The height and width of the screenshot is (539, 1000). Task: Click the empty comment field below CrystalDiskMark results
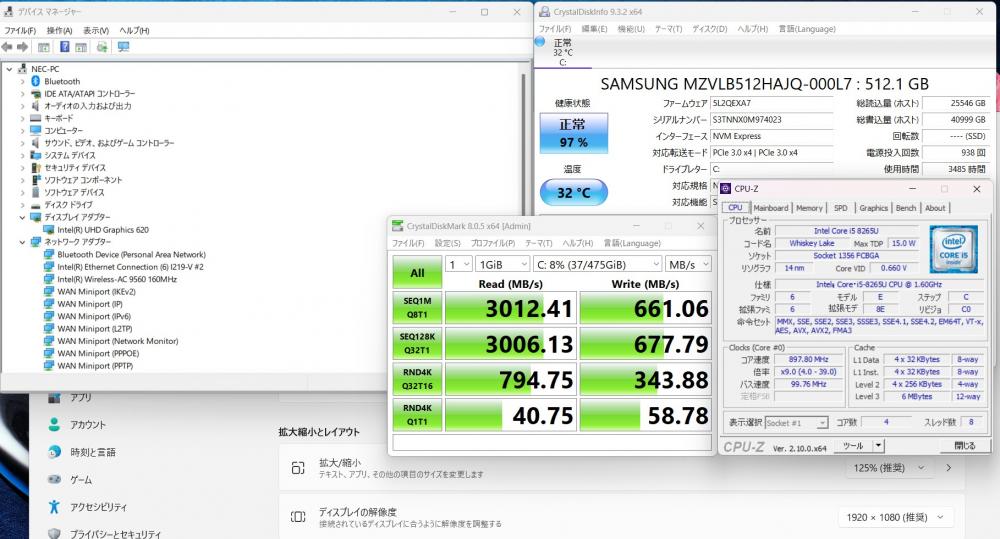[x=552, y=442]
